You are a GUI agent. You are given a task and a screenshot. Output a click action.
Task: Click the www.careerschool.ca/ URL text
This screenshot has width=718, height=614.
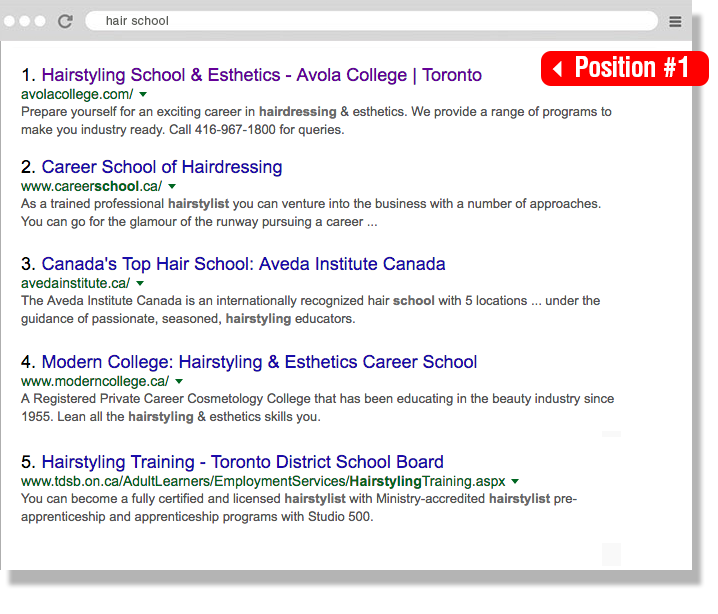point(91,186)
